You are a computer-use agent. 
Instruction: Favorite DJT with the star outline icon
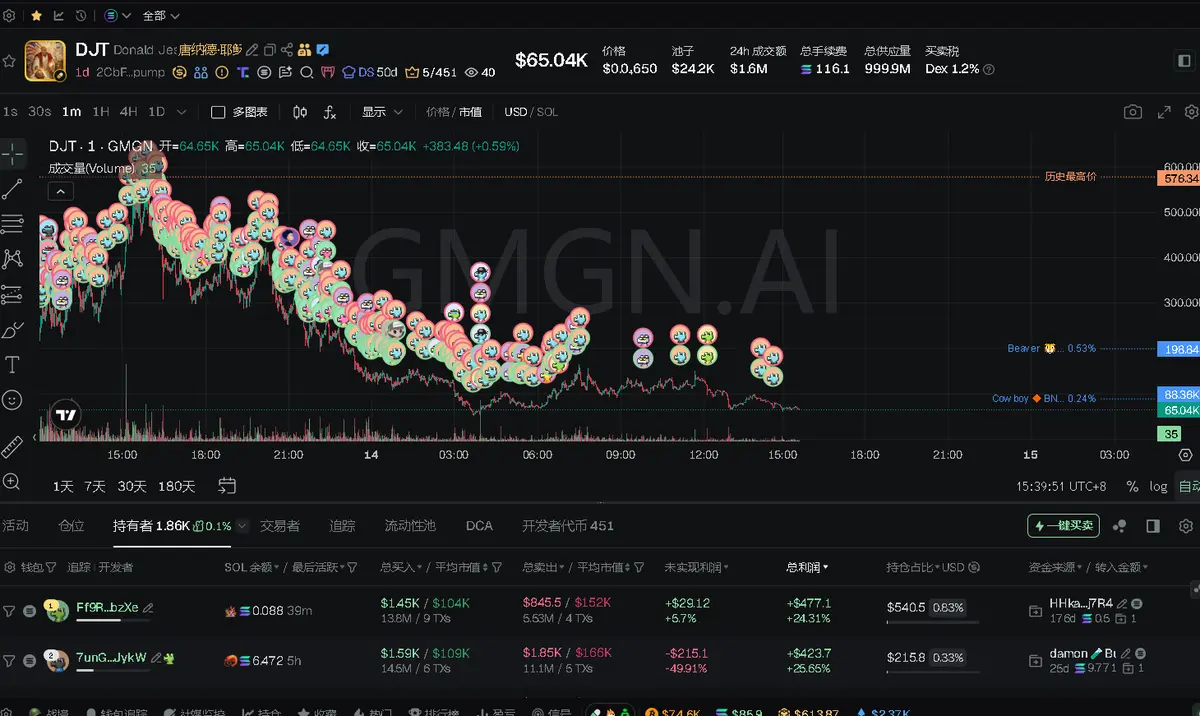click(9, 61)
